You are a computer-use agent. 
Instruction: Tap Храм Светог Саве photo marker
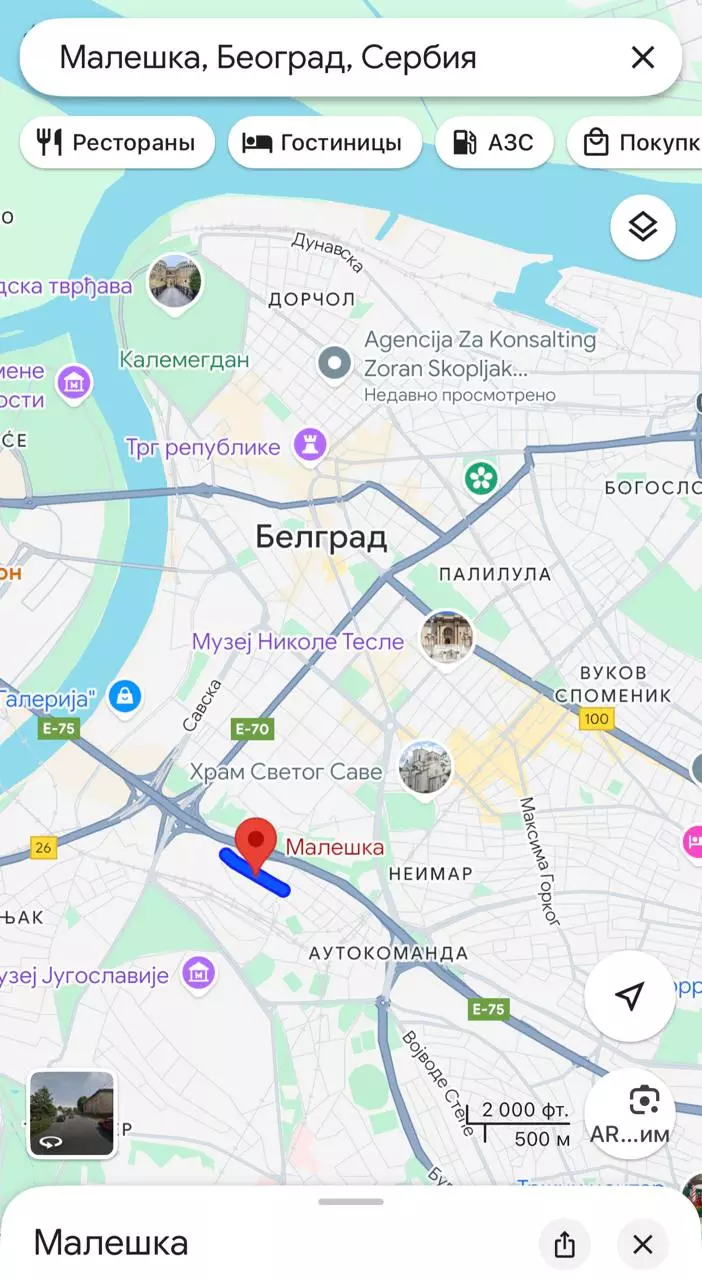(x=425, y=770)
